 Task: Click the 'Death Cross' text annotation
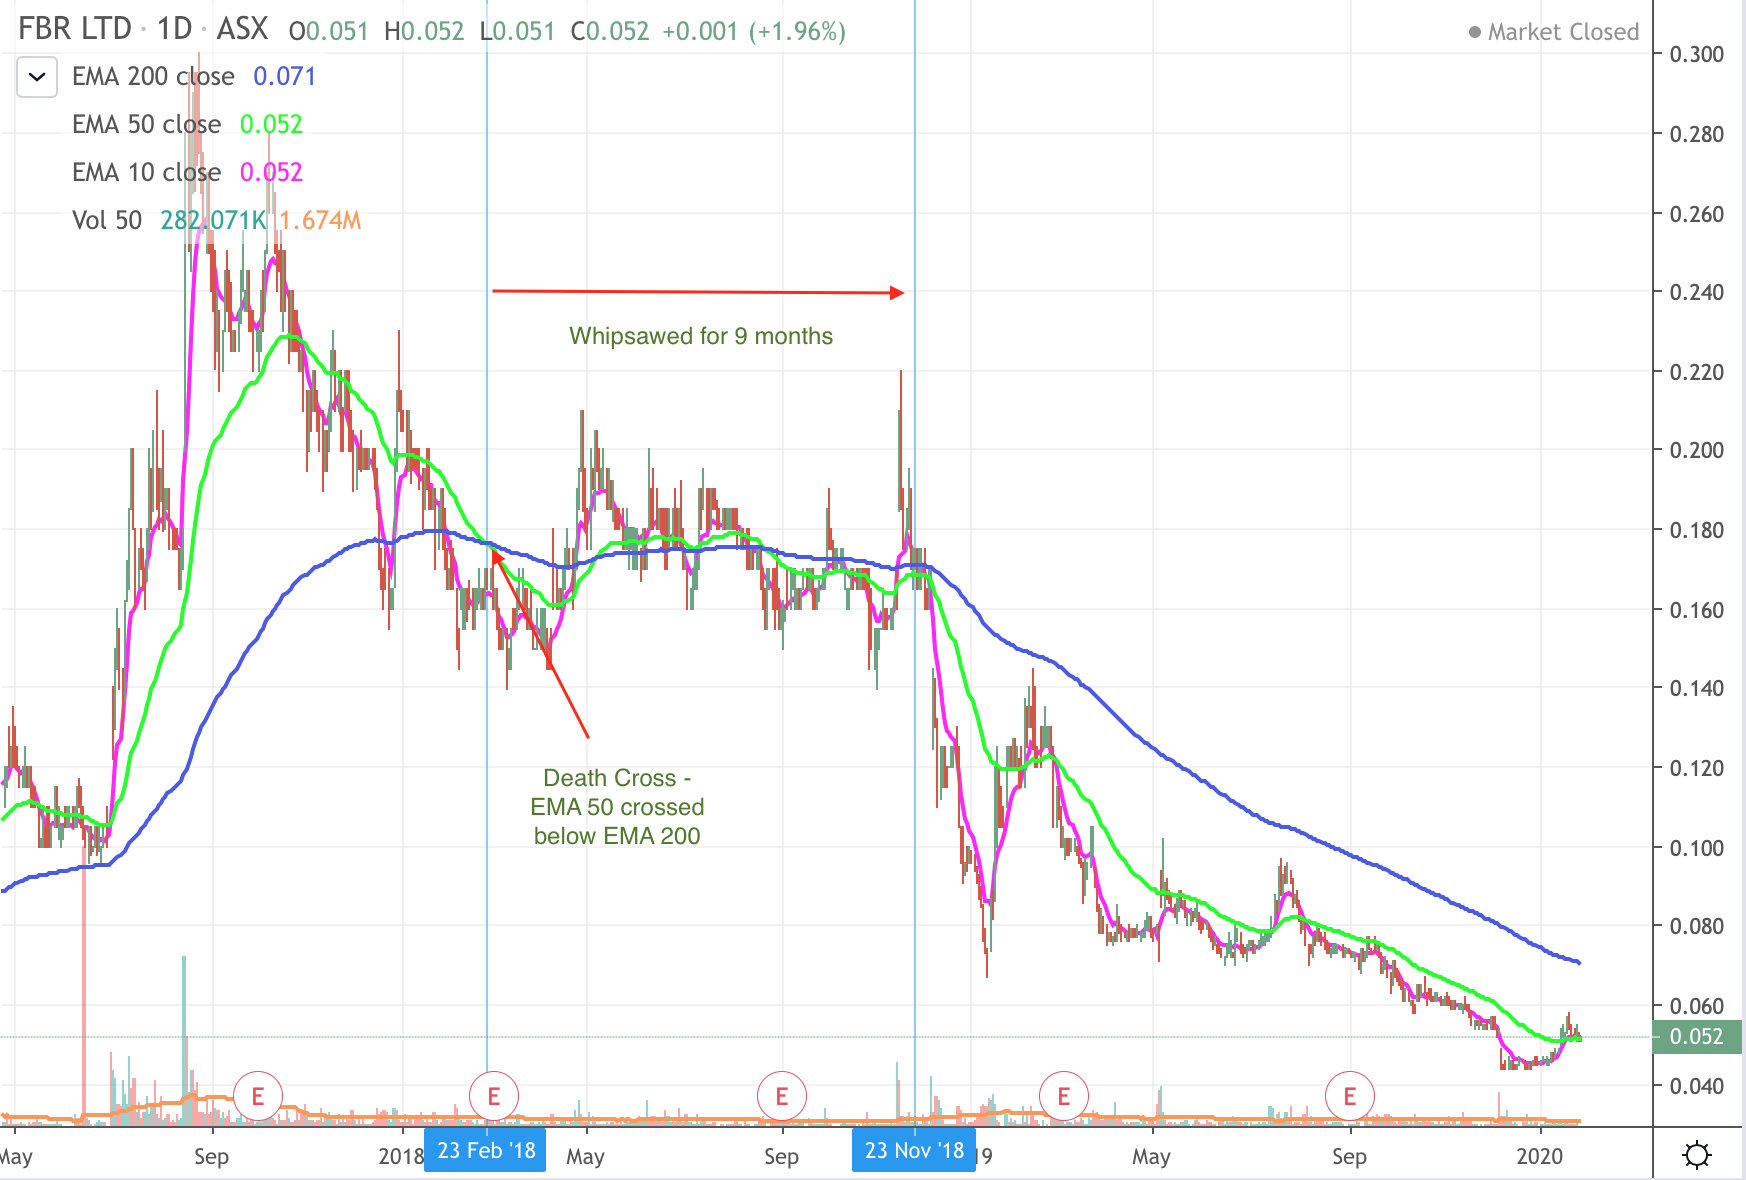pyautogui.click(x=617, y=806)
